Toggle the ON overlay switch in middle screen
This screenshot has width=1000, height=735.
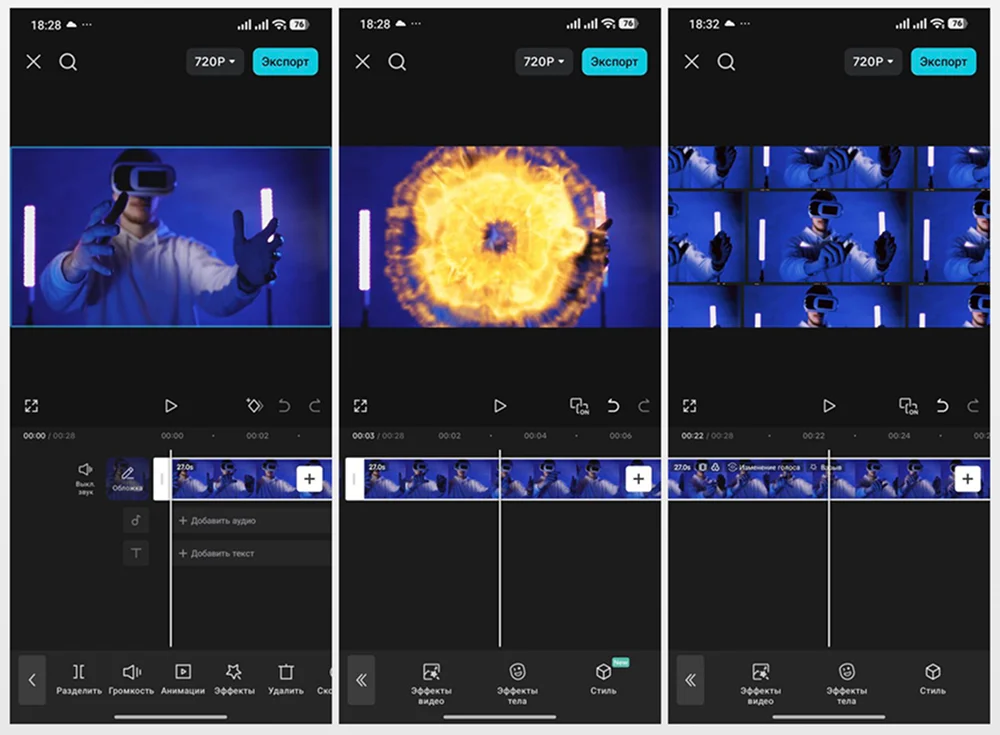579,406
